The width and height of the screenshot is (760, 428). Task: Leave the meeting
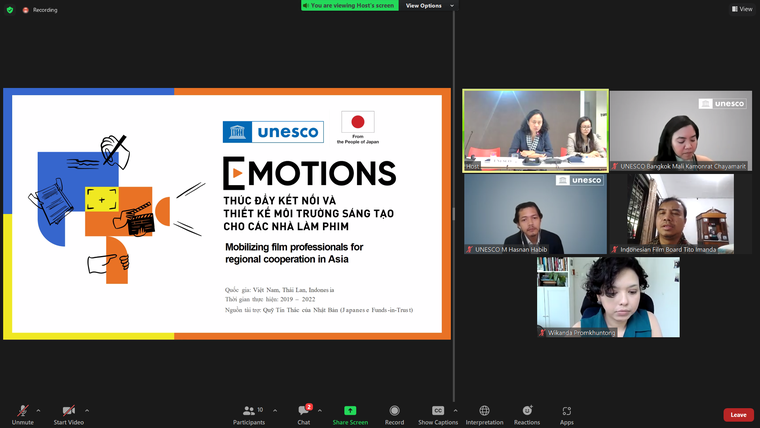pyautogui.click(x=738, y=414)
